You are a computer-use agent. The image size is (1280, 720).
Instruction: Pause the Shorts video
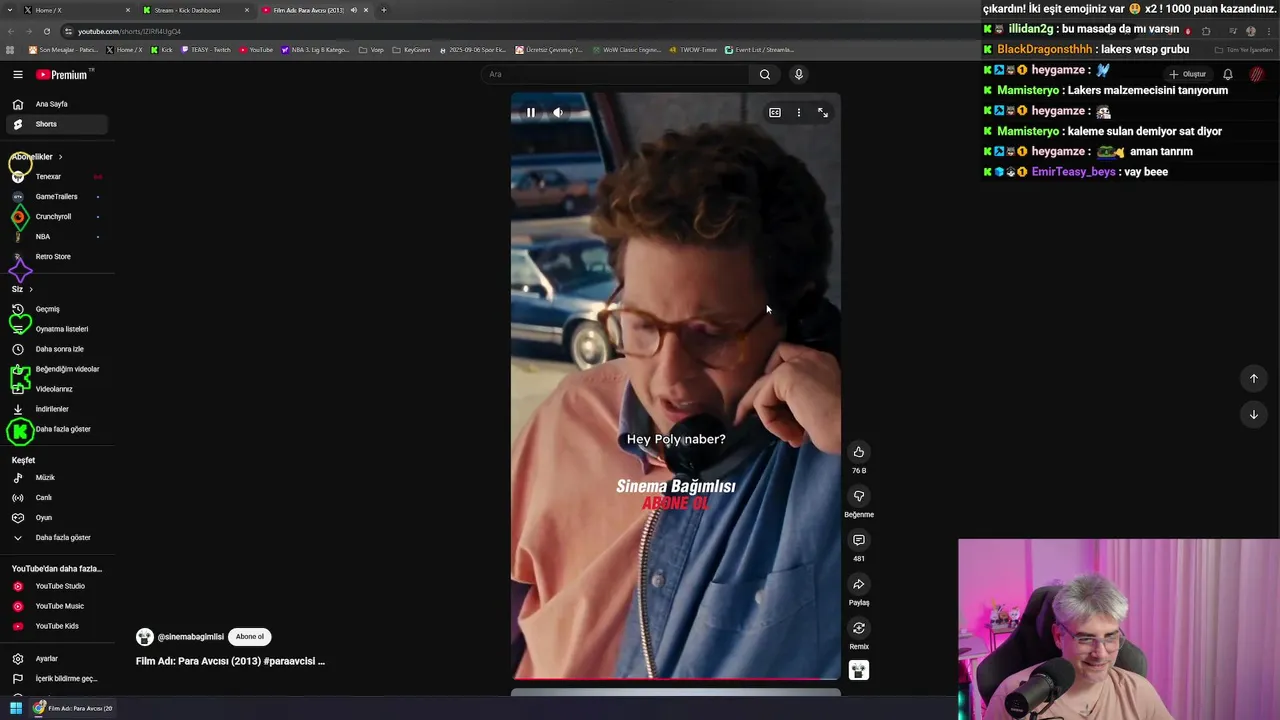click(531, 113)
